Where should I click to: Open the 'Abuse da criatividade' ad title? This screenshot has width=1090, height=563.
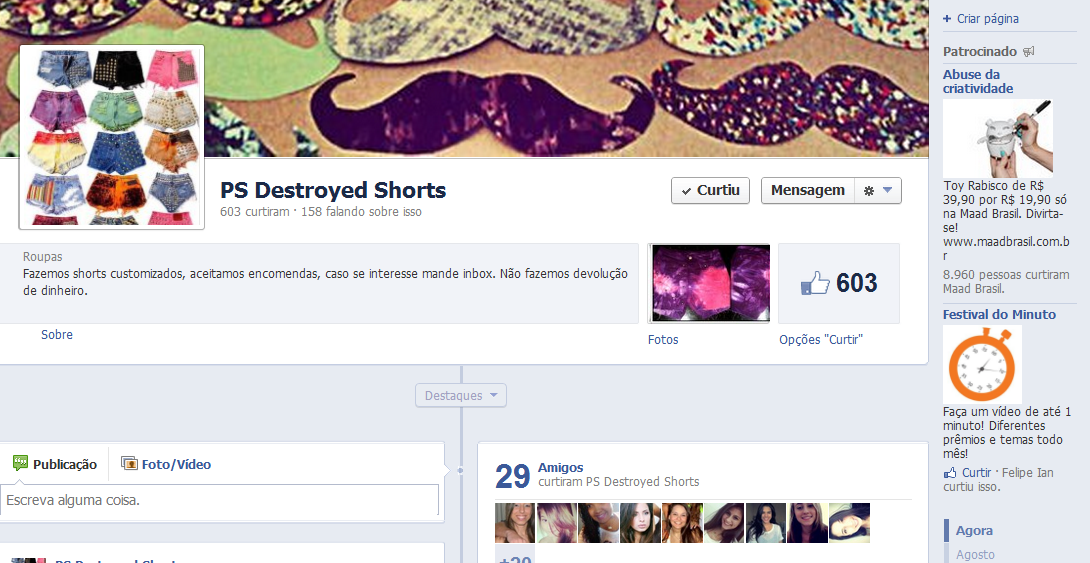pyautogui.click(x=977, y=81)
